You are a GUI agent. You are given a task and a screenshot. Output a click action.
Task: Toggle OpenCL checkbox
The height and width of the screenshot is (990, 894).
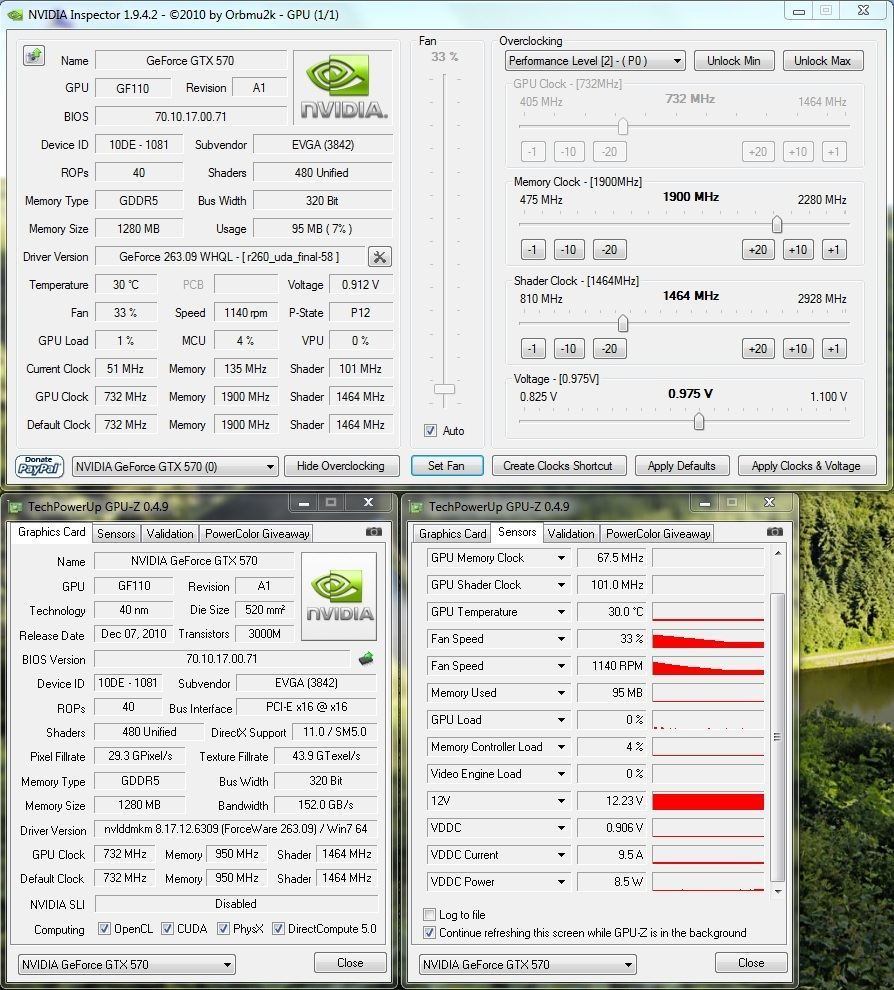pos(104,929)
